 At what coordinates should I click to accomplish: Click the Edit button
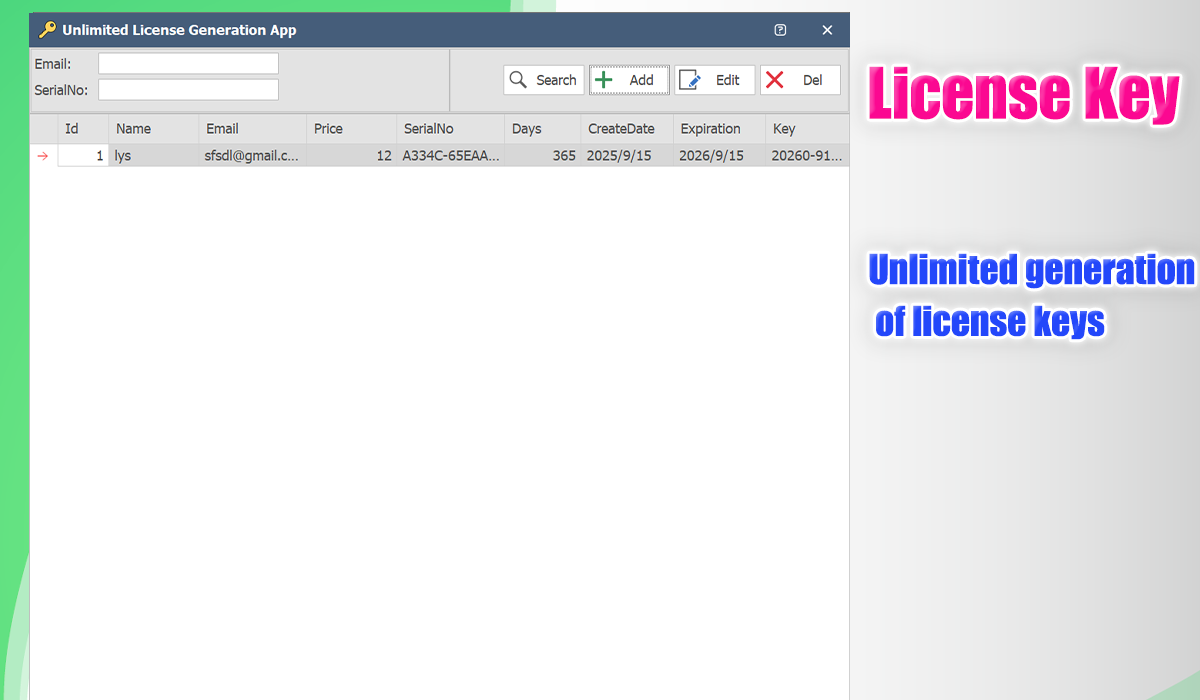(715, 80)
